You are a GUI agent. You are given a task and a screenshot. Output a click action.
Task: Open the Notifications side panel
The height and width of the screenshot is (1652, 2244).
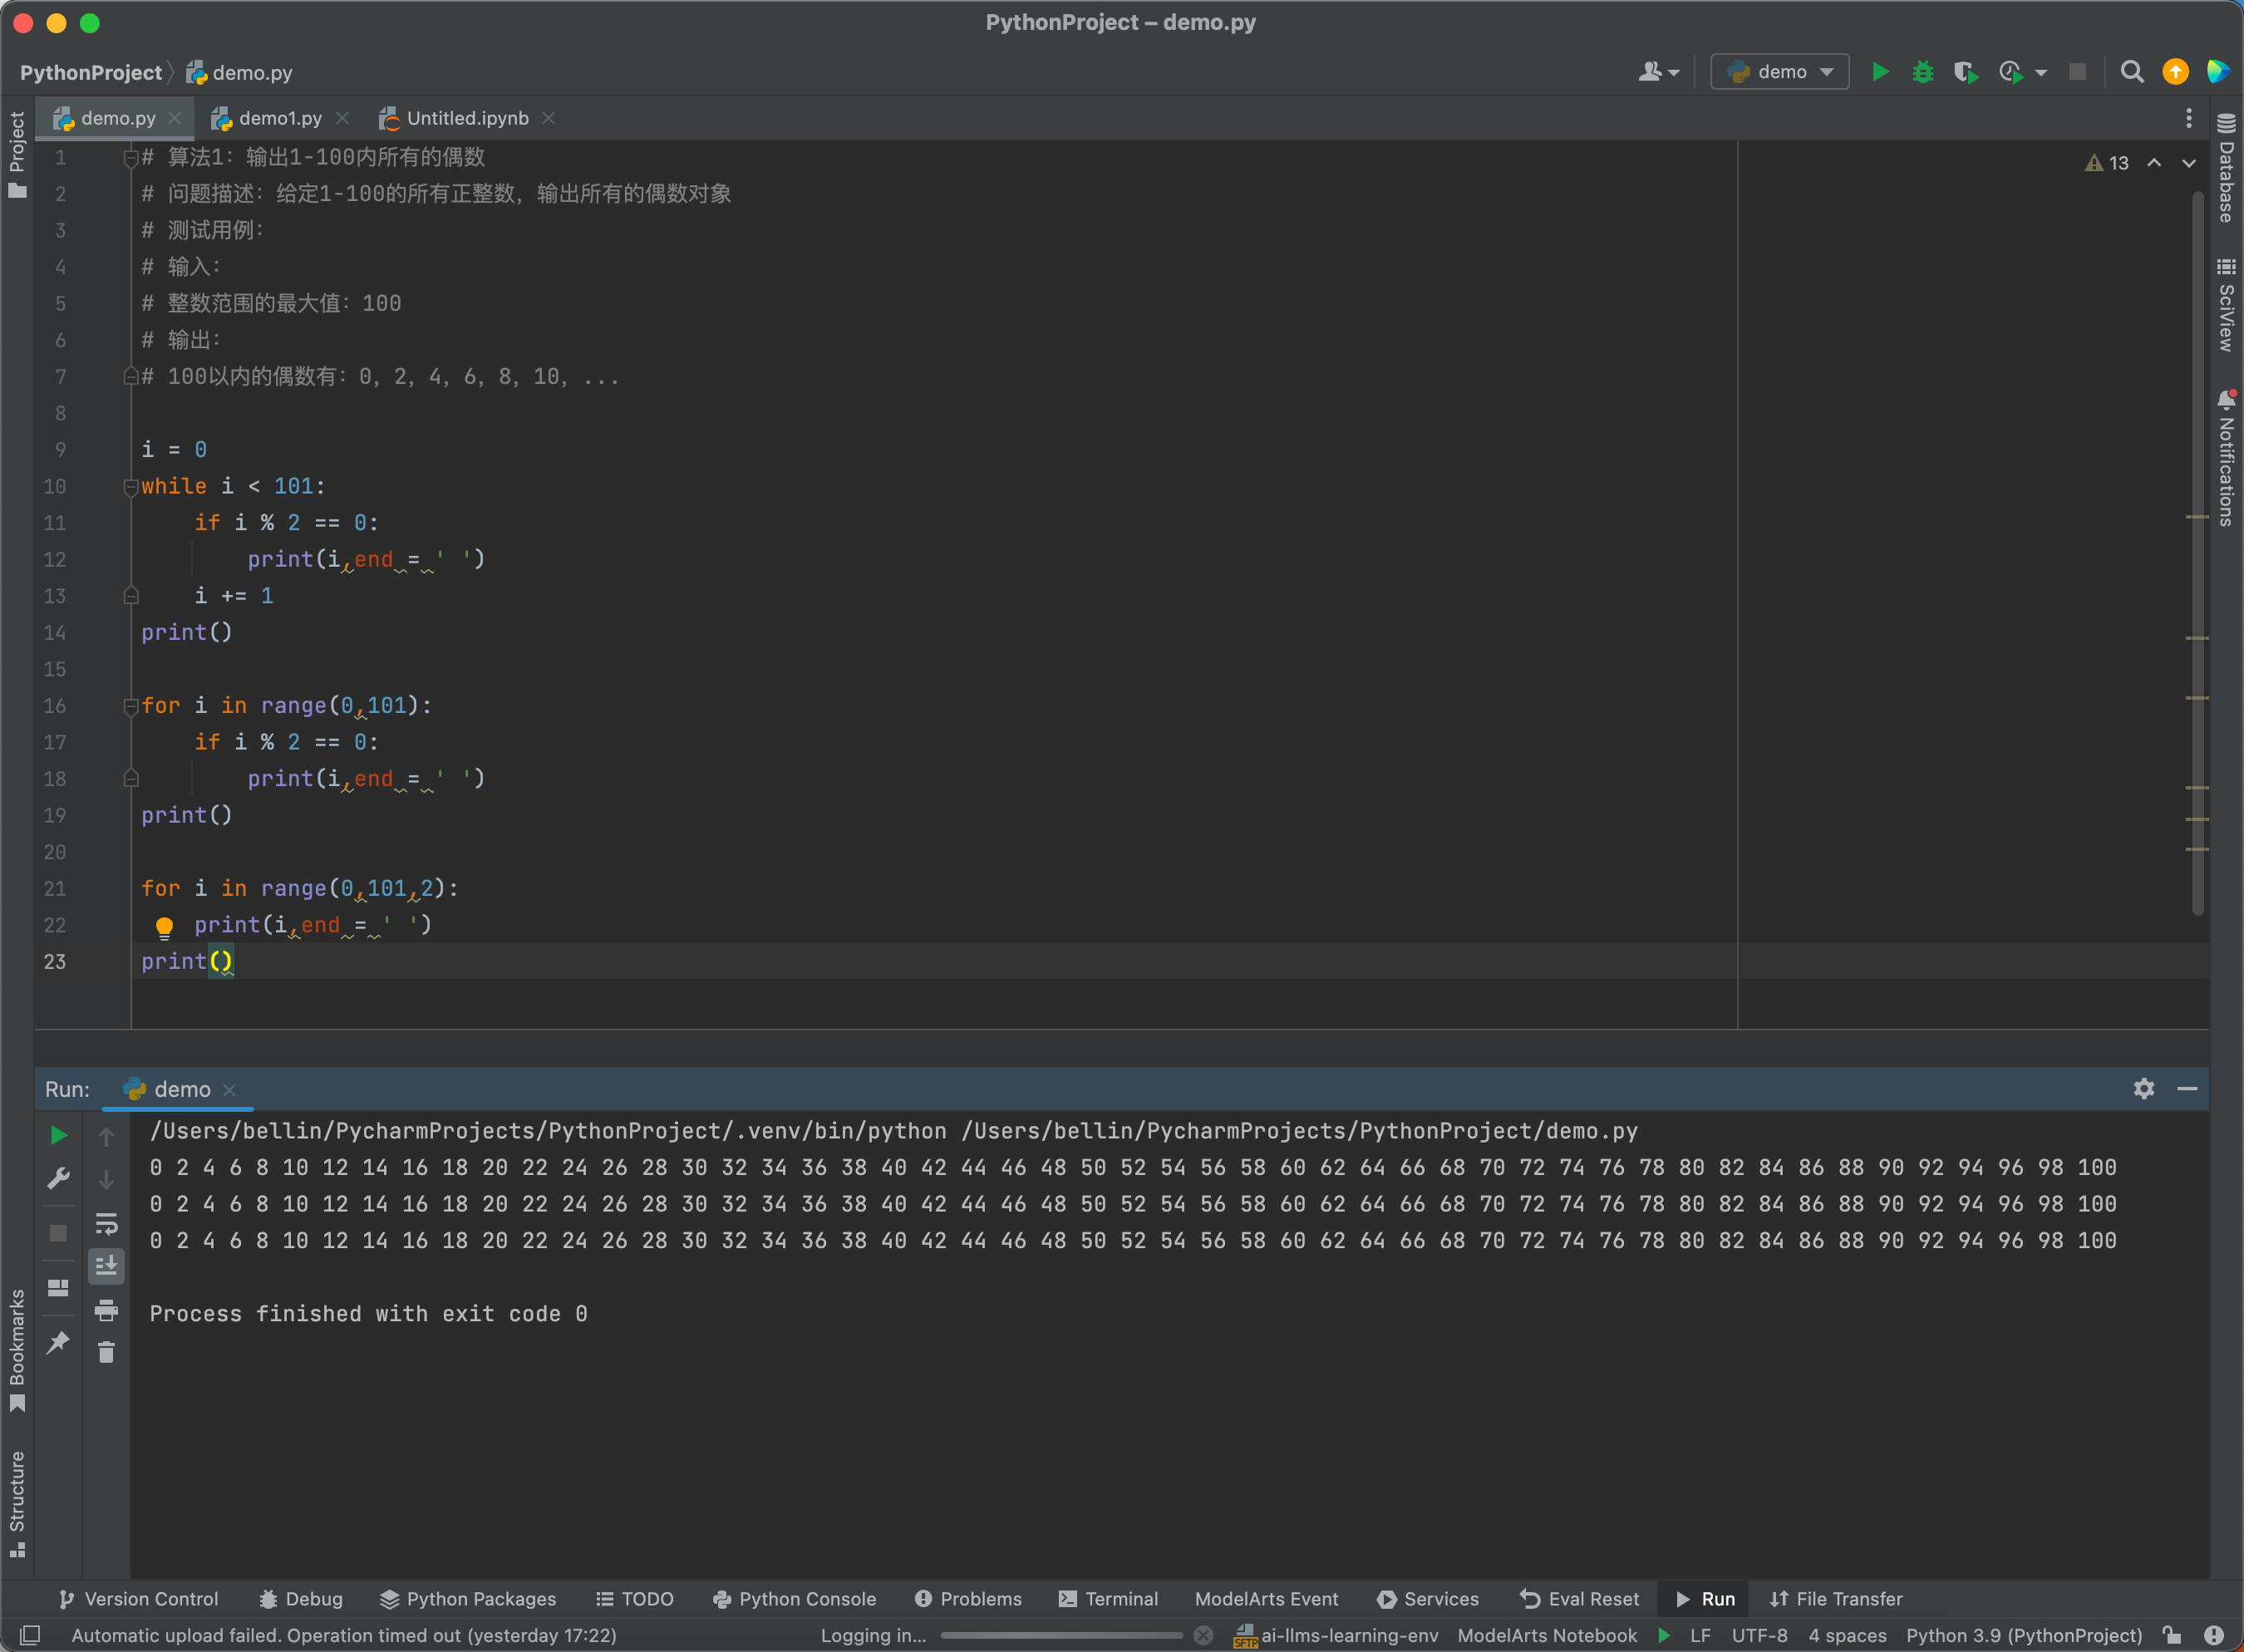pos(2226,458)
